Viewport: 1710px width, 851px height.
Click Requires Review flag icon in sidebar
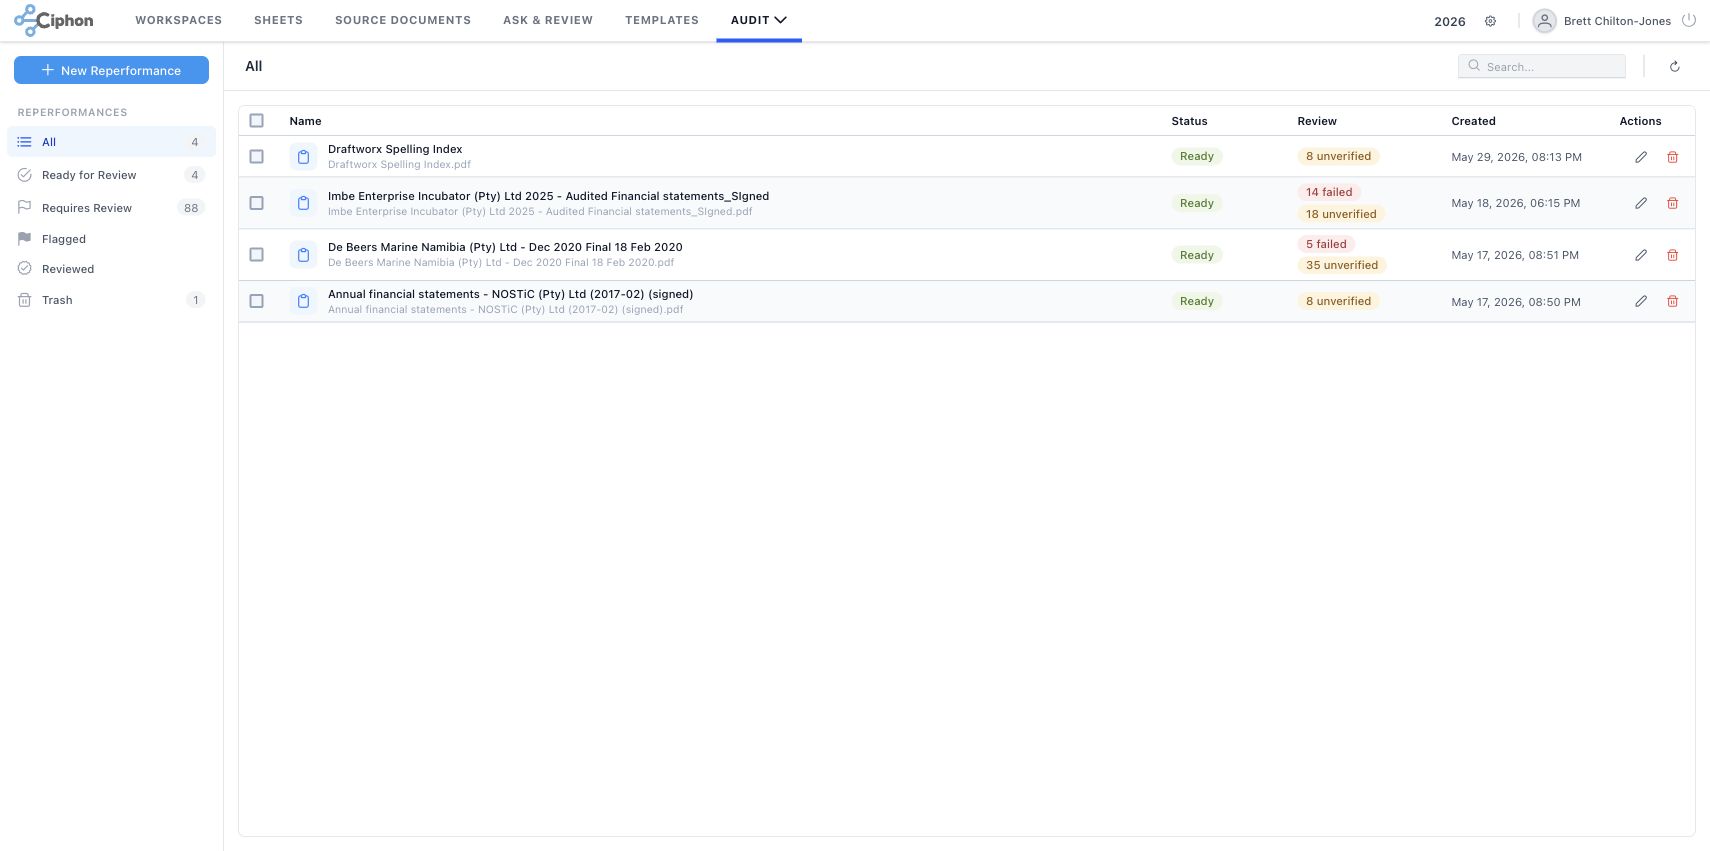(x=25, y=208)
